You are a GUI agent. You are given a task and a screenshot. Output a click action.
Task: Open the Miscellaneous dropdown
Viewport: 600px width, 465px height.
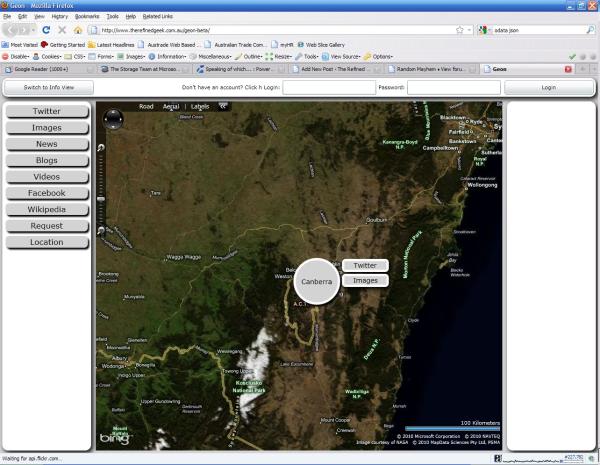211,57
